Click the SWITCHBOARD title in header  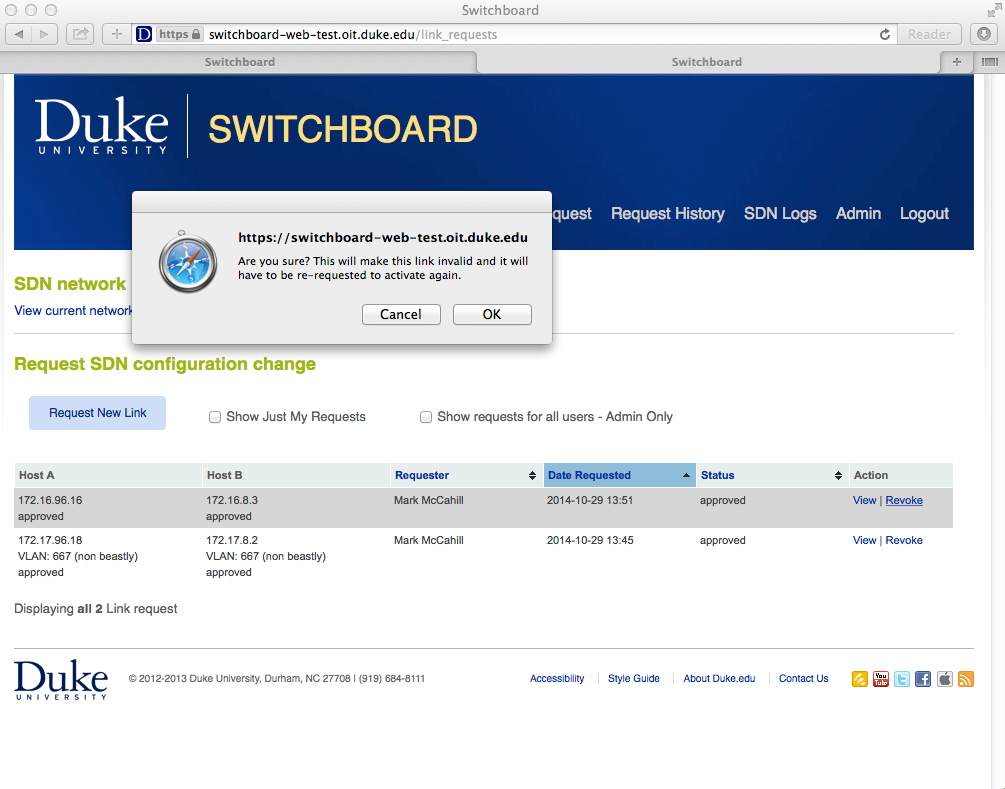[343, 129]
